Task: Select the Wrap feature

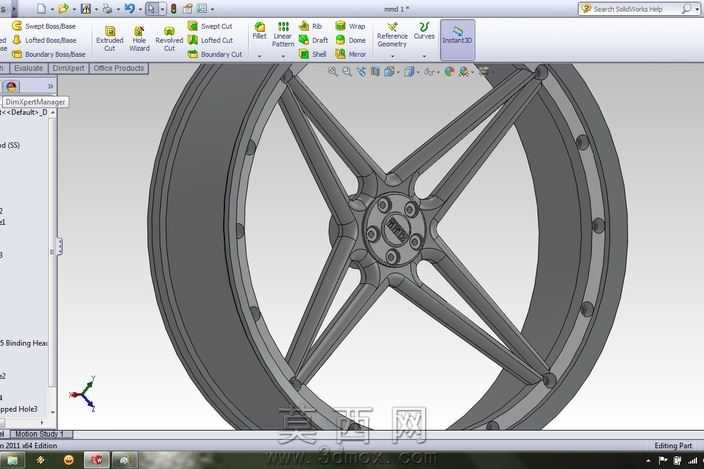Action: pos(350,26)
